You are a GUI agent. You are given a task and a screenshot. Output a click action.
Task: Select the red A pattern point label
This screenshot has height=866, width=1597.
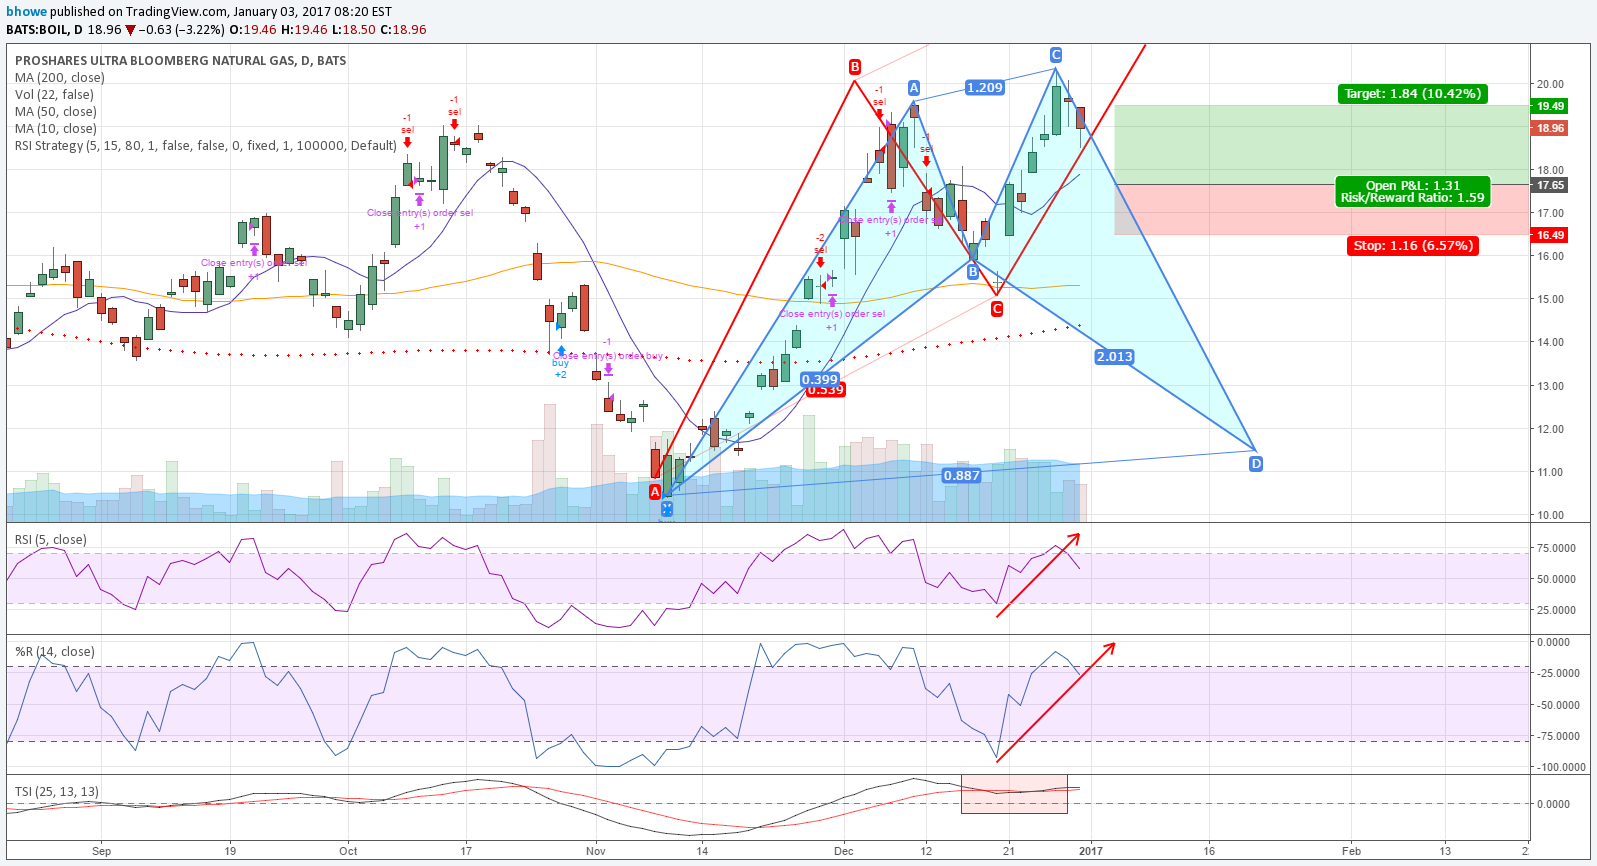(655, 492)
